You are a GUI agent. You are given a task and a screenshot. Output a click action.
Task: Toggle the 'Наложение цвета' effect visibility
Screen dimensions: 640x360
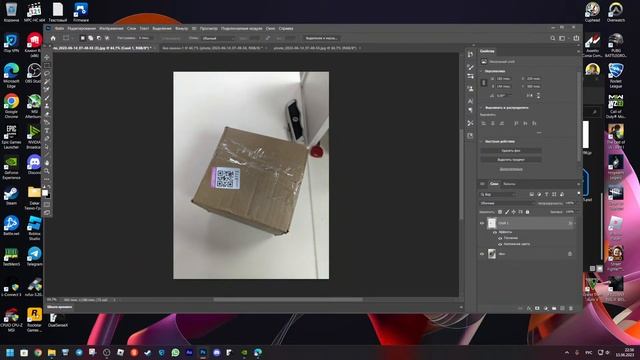[500, 244]
